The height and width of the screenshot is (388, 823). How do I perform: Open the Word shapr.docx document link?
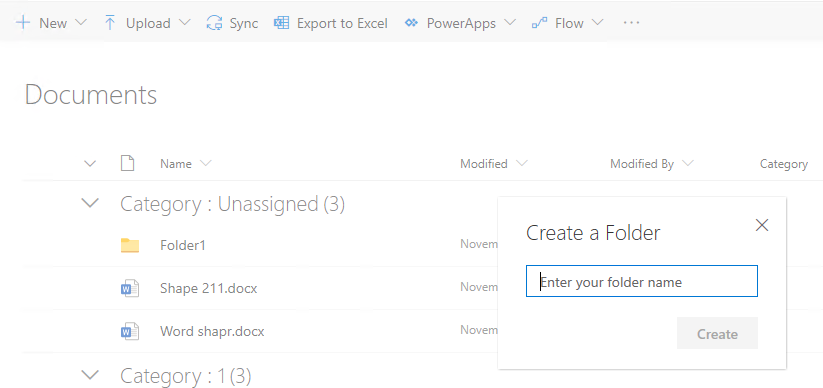[x=212, y=331]
